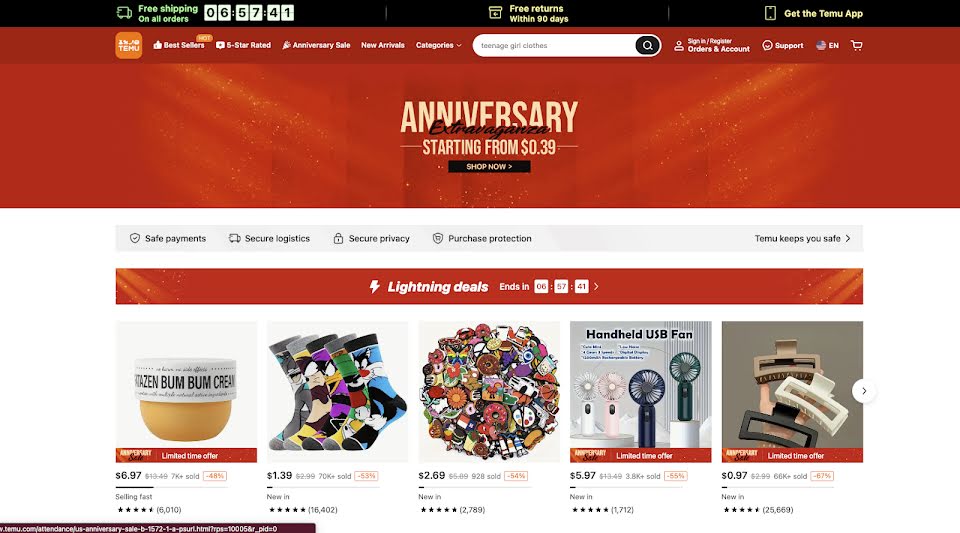This screenshot has width=960, height=533.
Task: Select New Arrivals in navigation
Action: tap(383, 45)
